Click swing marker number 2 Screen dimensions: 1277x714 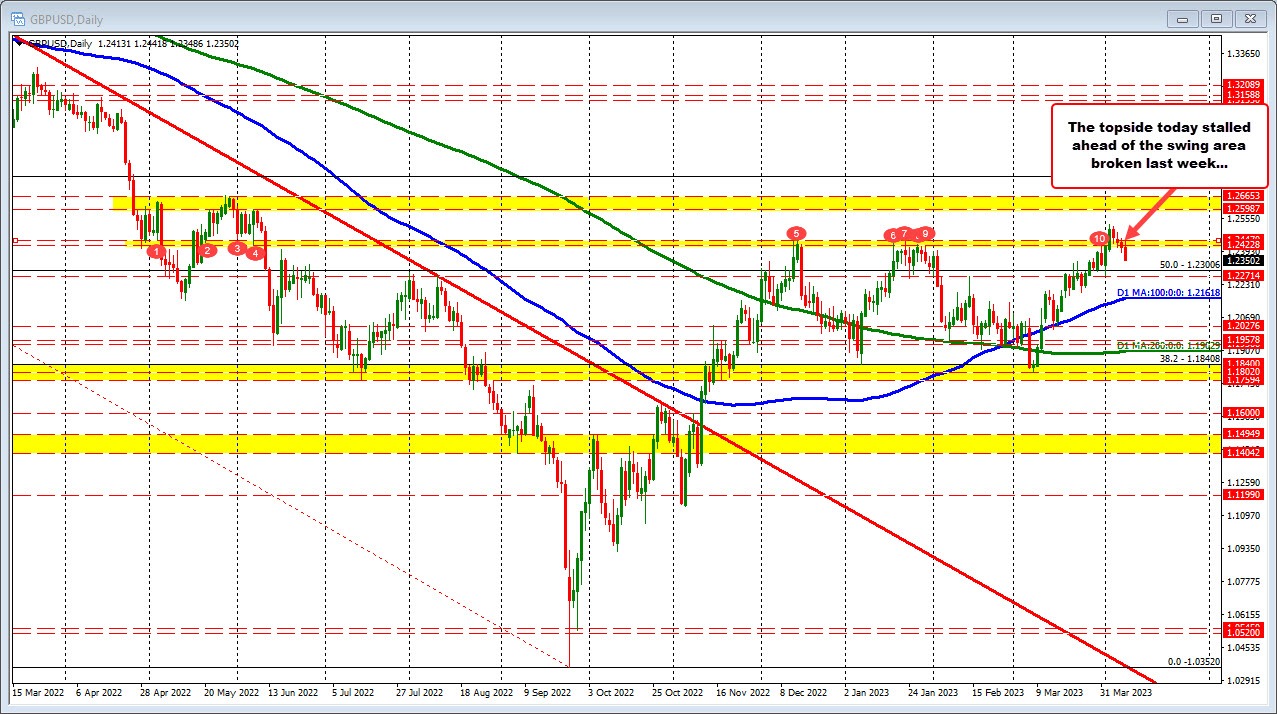click(207, 250)
